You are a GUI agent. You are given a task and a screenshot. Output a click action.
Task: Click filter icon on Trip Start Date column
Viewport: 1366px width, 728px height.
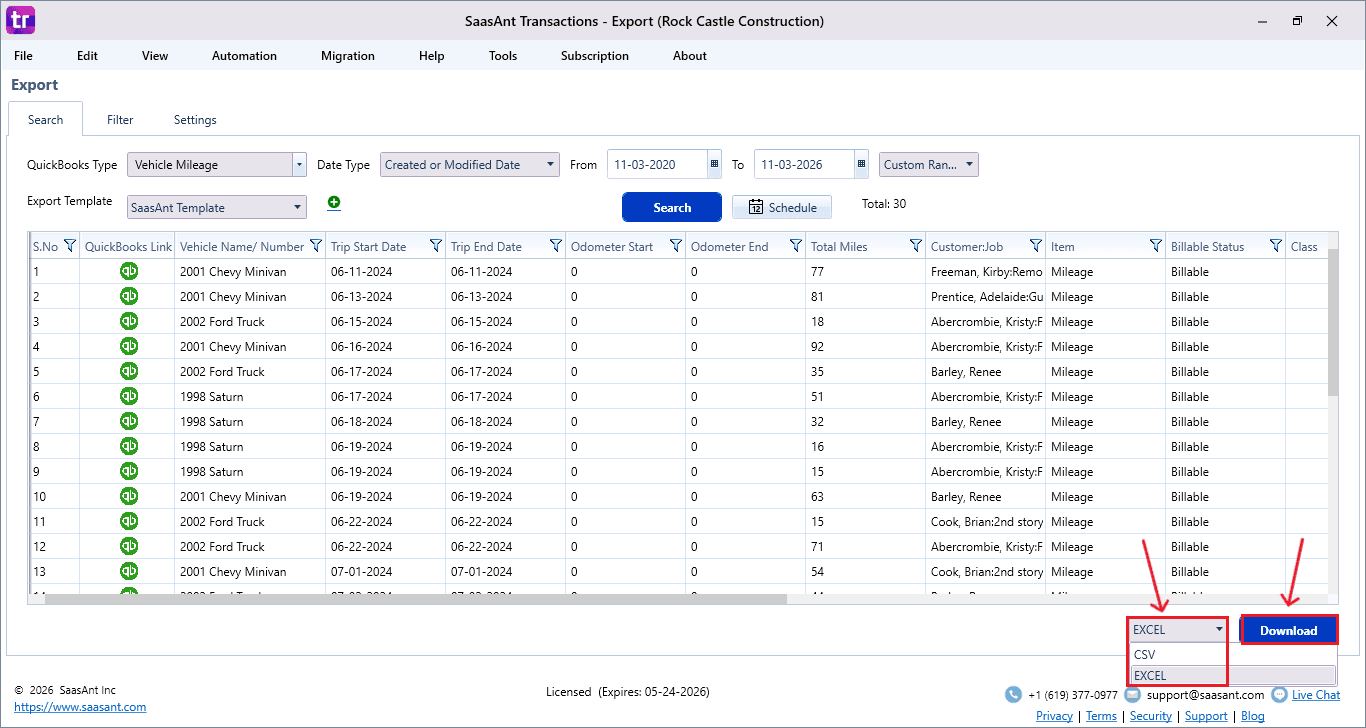tap(435, 246)
